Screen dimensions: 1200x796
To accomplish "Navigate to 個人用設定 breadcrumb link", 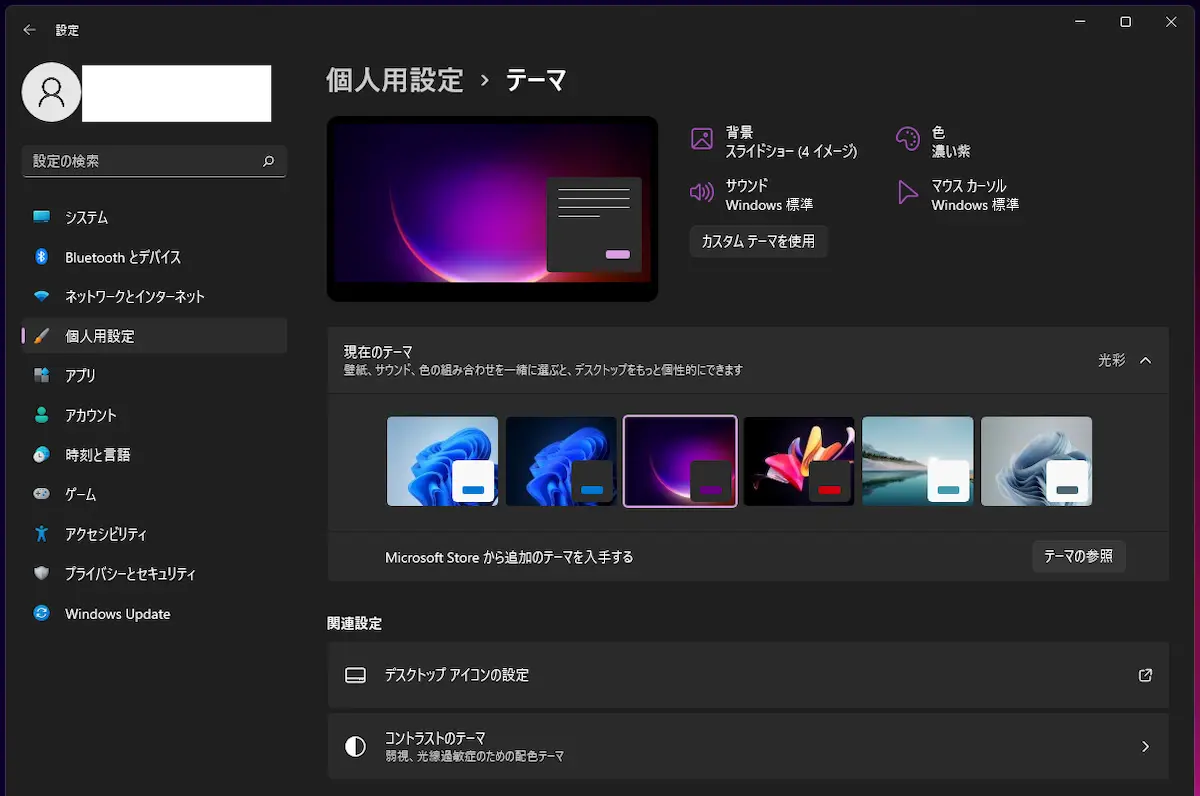I will point(395,80).
